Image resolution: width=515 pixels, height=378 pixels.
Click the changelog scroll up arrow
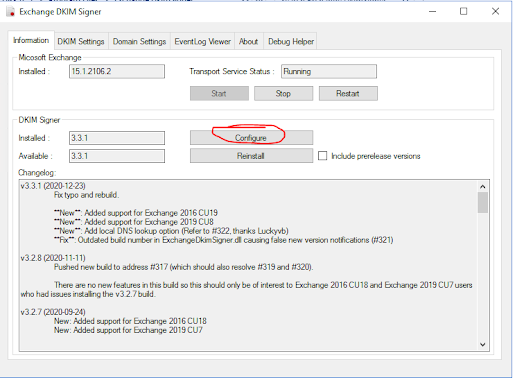pyautogui.click(x=483, y=187)
